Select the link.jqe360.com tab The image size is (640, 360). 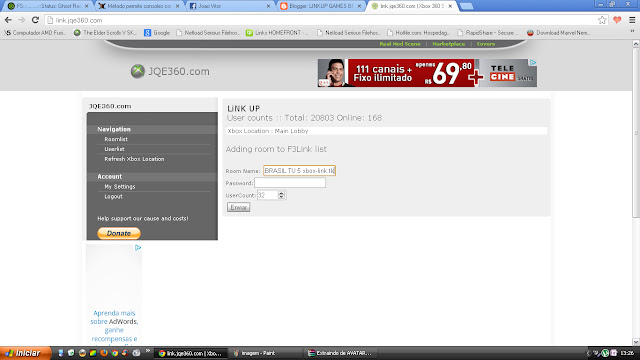[411, 6]
